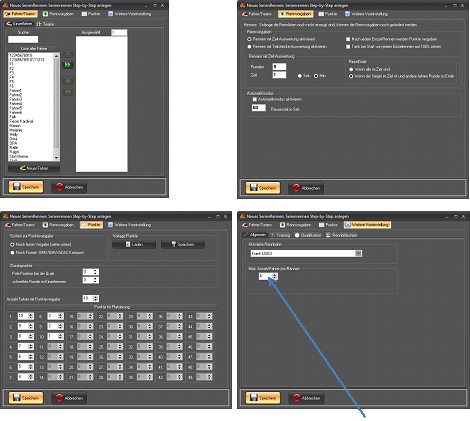Open the Qualifikation sub-tab

pos(308,235)
